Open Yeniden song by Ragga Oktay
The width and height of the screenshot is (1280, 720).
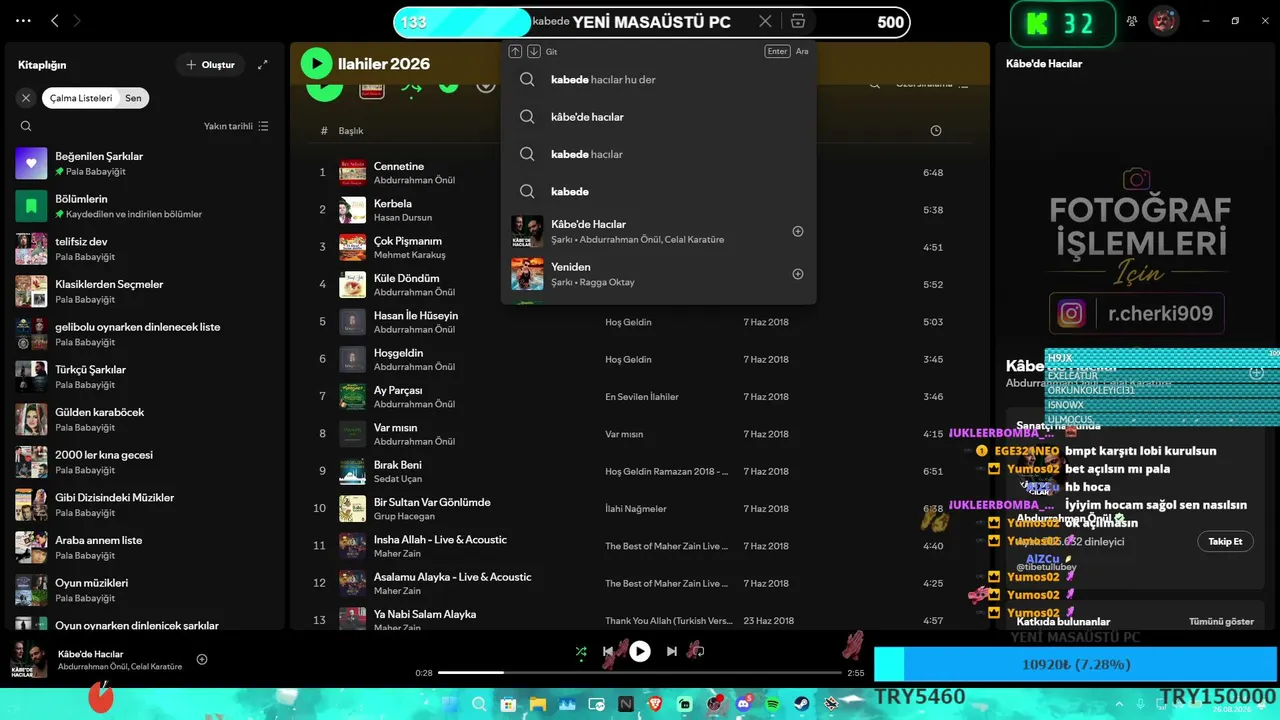pos(658,274)
